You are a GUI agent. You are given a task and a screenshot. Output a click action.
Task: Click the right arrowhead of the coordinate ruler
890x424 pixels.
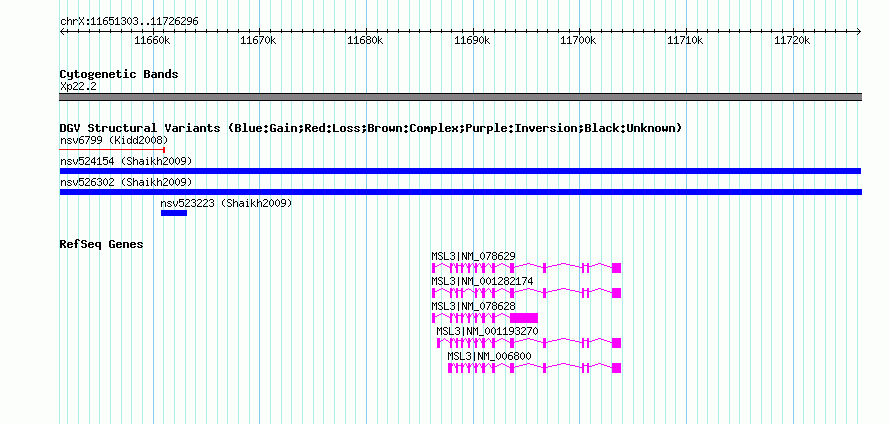pyautogui.click(x=859, y=31)
